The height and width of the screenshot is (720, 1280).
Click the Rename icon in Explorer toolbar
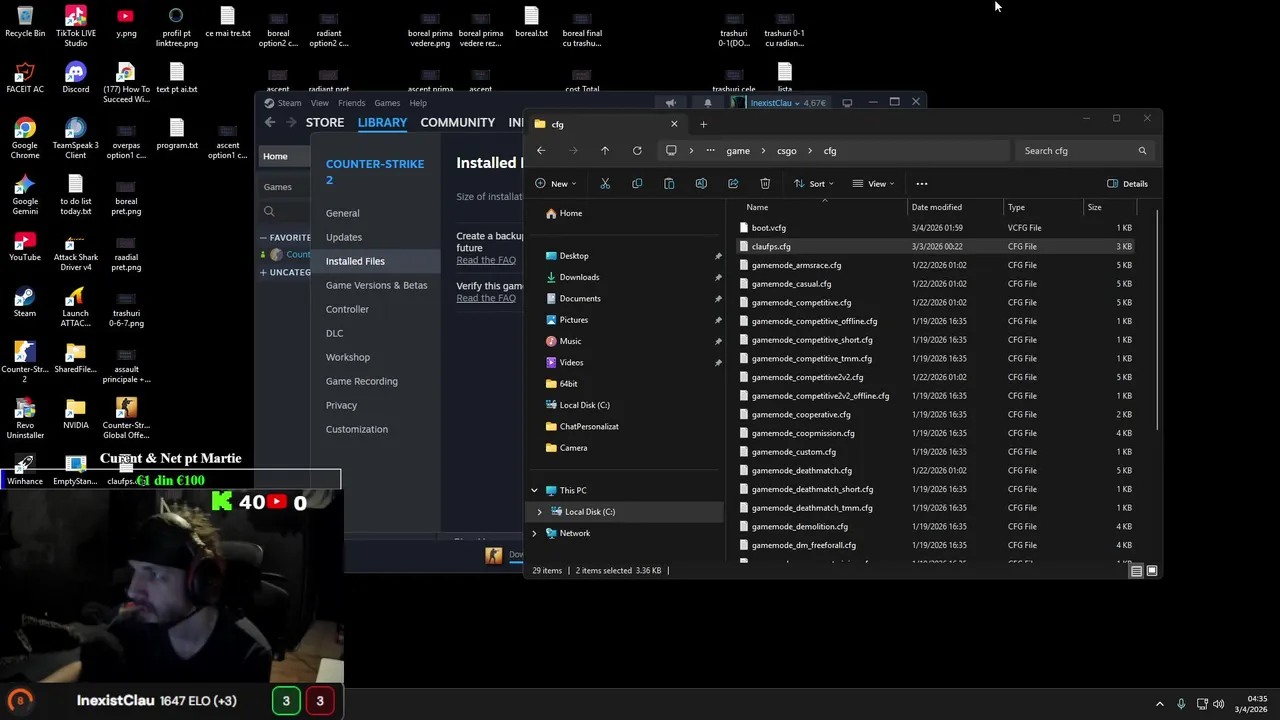(701, 184)
